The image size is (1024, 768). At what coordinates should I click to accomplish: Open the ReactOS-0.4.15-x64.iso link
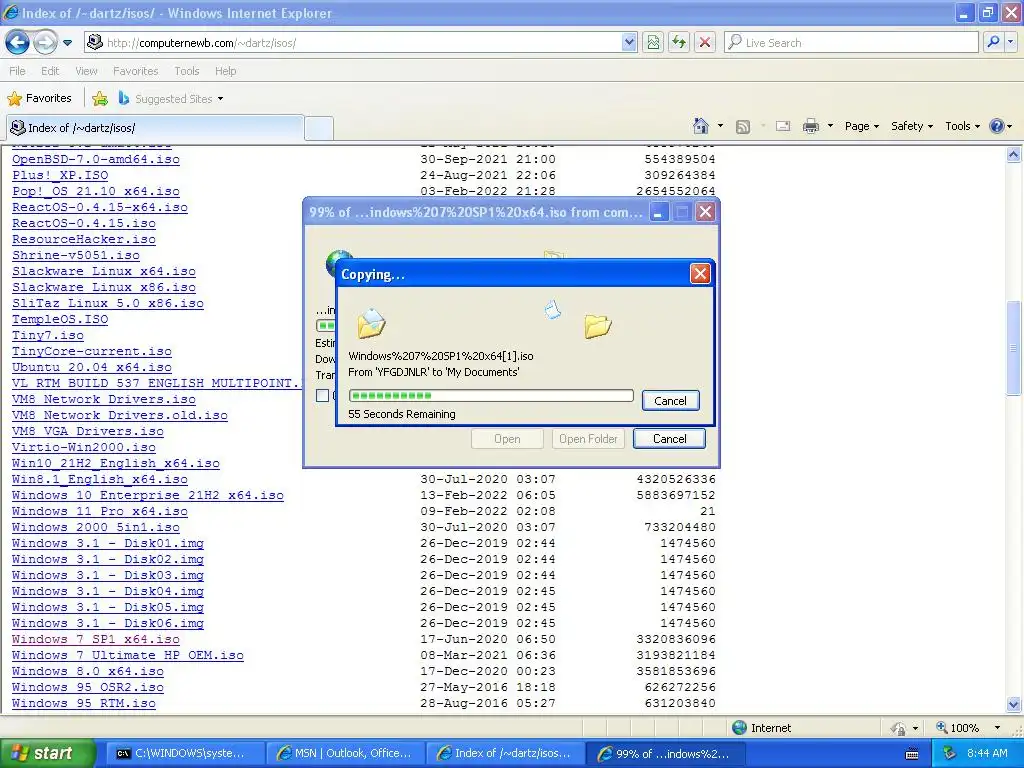(x=99, y=207)
